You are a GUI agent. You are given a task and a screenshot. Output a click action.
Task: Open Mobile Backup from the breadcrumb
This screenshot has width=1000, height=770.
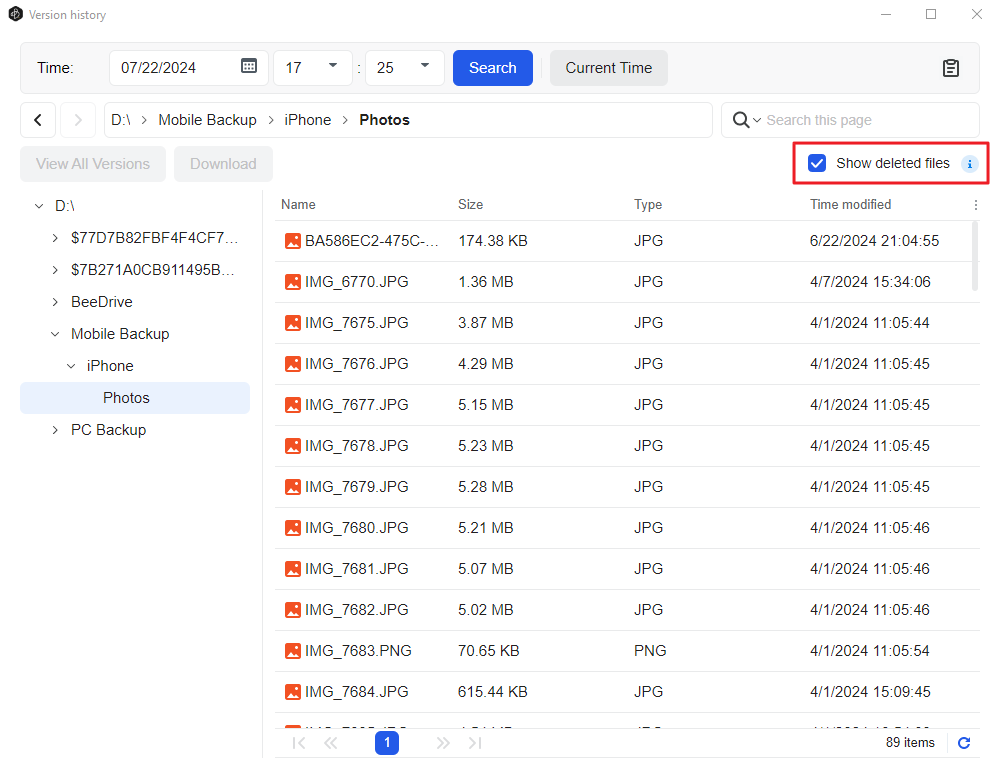[x=207, y=119]
